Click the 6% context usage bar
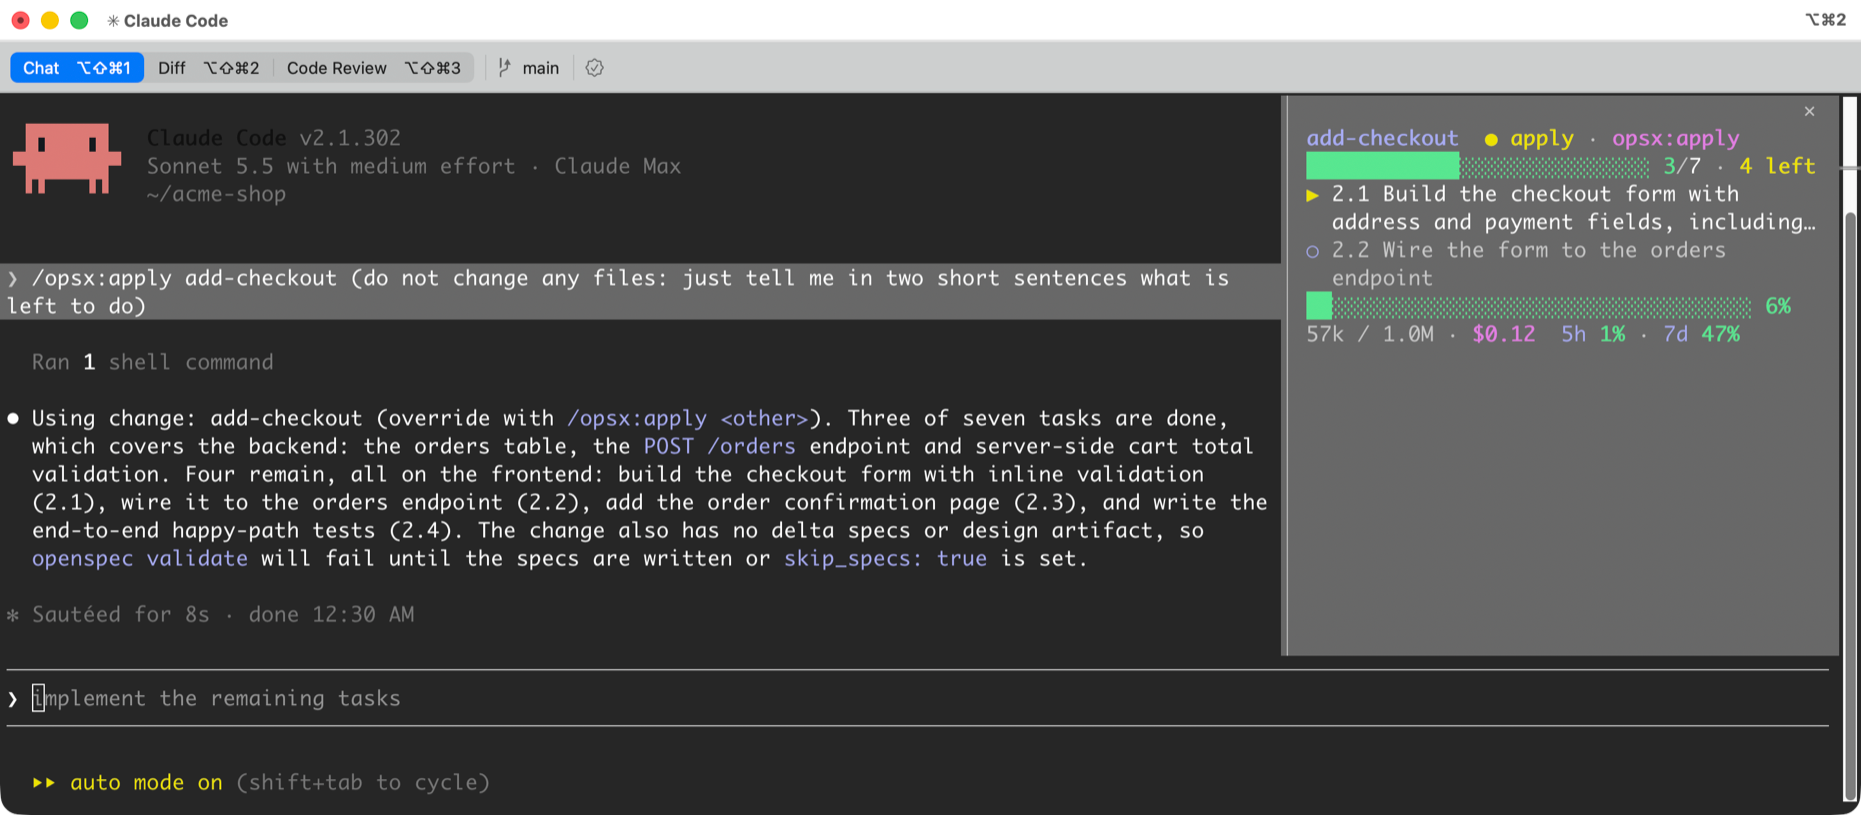This screenshot has height=815, width=1861. pyautogui.click(x=1529, y=306)
